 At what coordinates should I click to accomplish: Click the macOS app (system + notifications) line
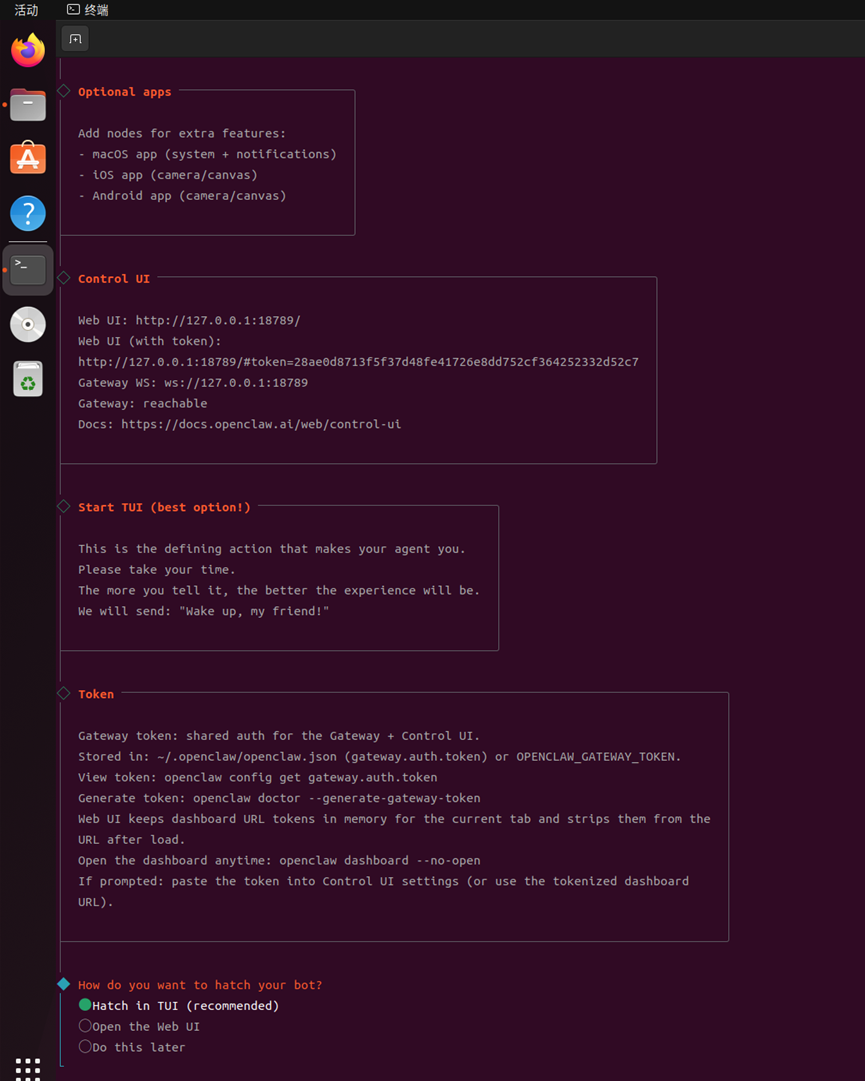click(207, 154)
